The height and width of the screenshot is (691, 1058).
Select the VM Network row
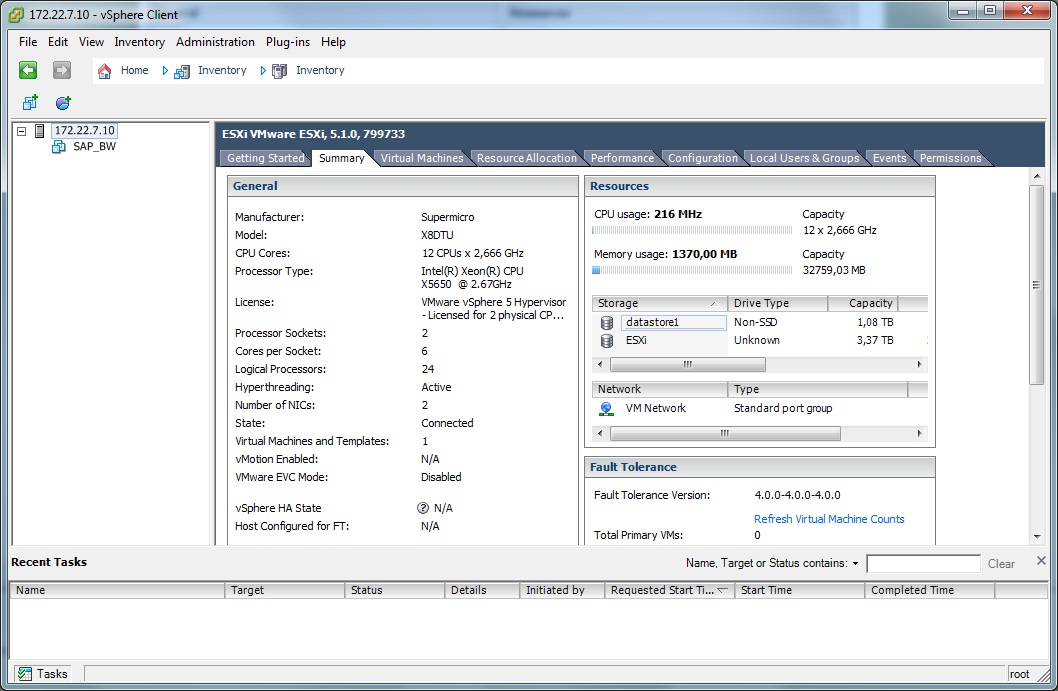(760, 408)
